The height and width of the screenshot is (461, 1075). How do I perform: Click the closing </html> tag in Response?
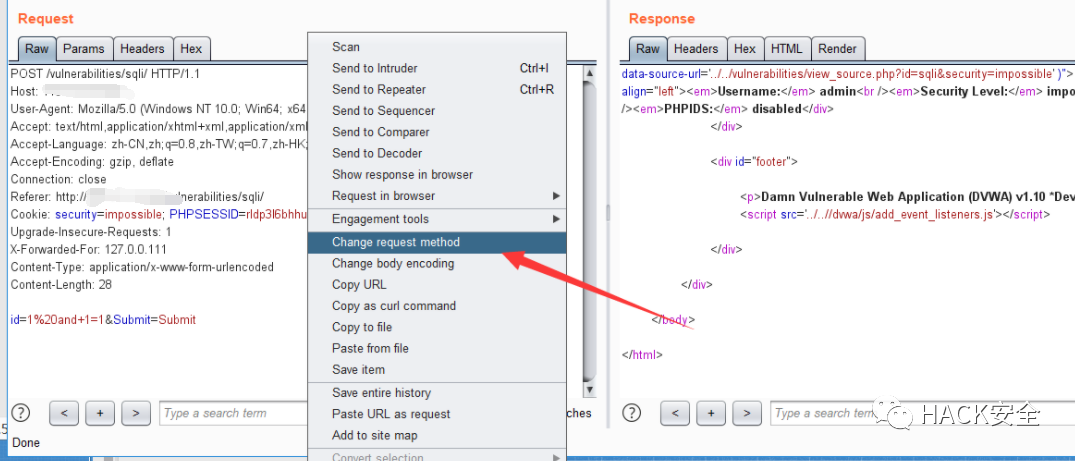[x=642, y=355]
